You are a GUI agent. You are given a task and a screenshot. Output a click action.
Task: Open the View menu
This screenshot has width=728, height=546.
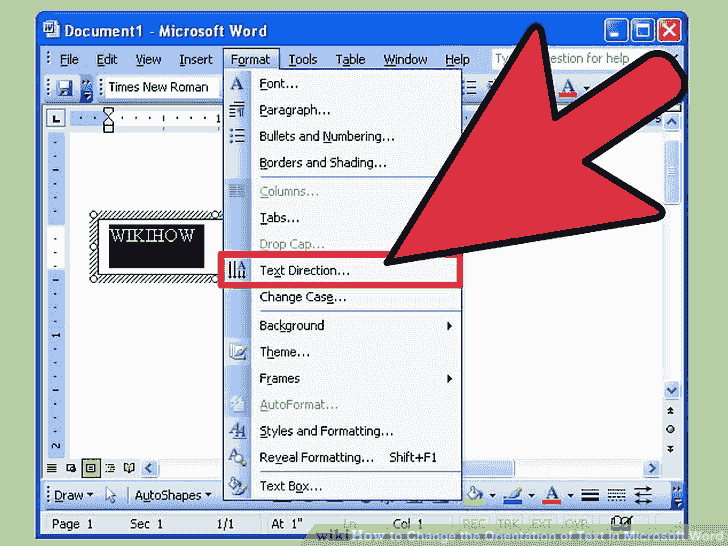coord(148,60)
